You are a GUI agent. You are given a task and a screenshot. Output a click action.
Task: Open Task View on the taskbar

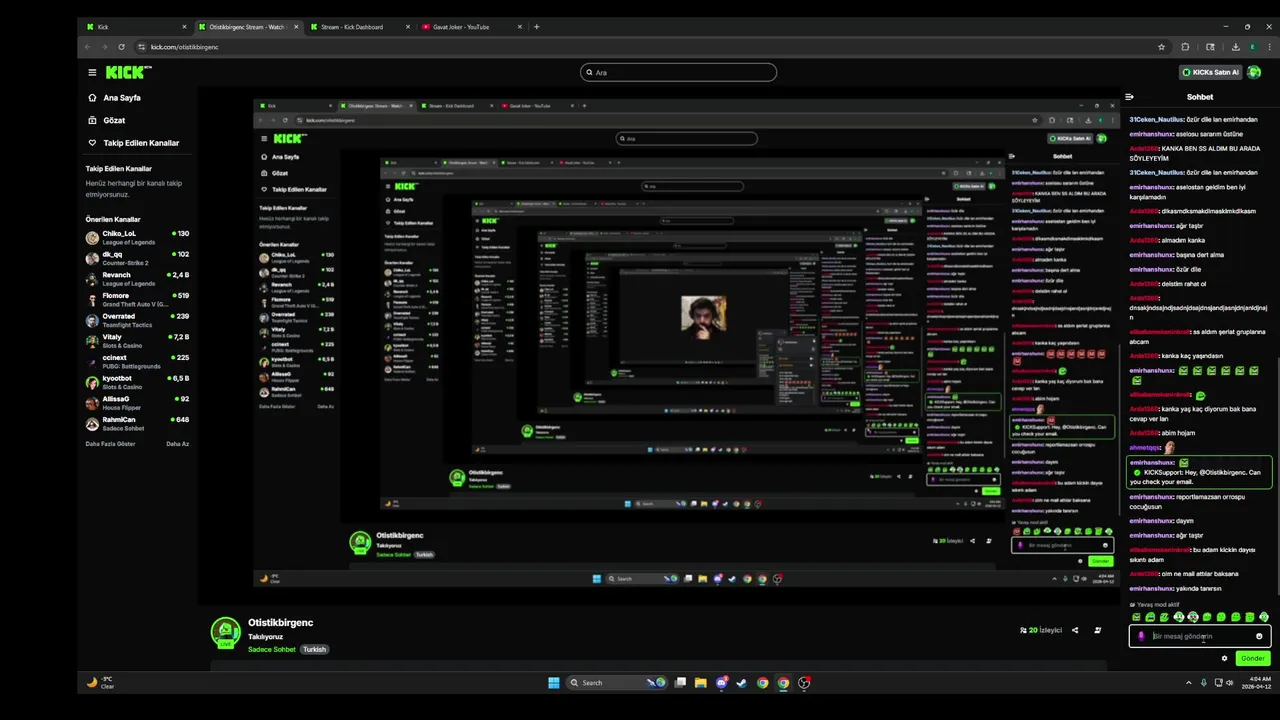680,683
